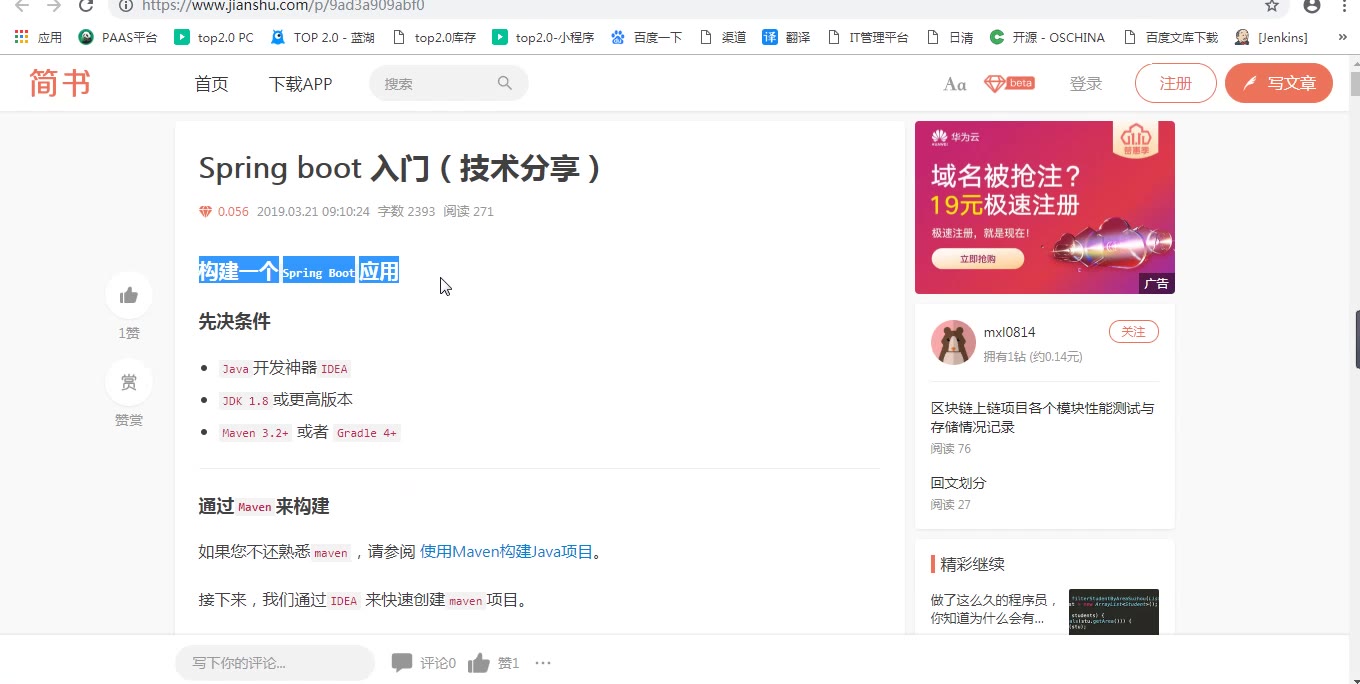Open the top2.0 PC bookmark
This screenshot has height=684, width=1360.
point(214,37)
